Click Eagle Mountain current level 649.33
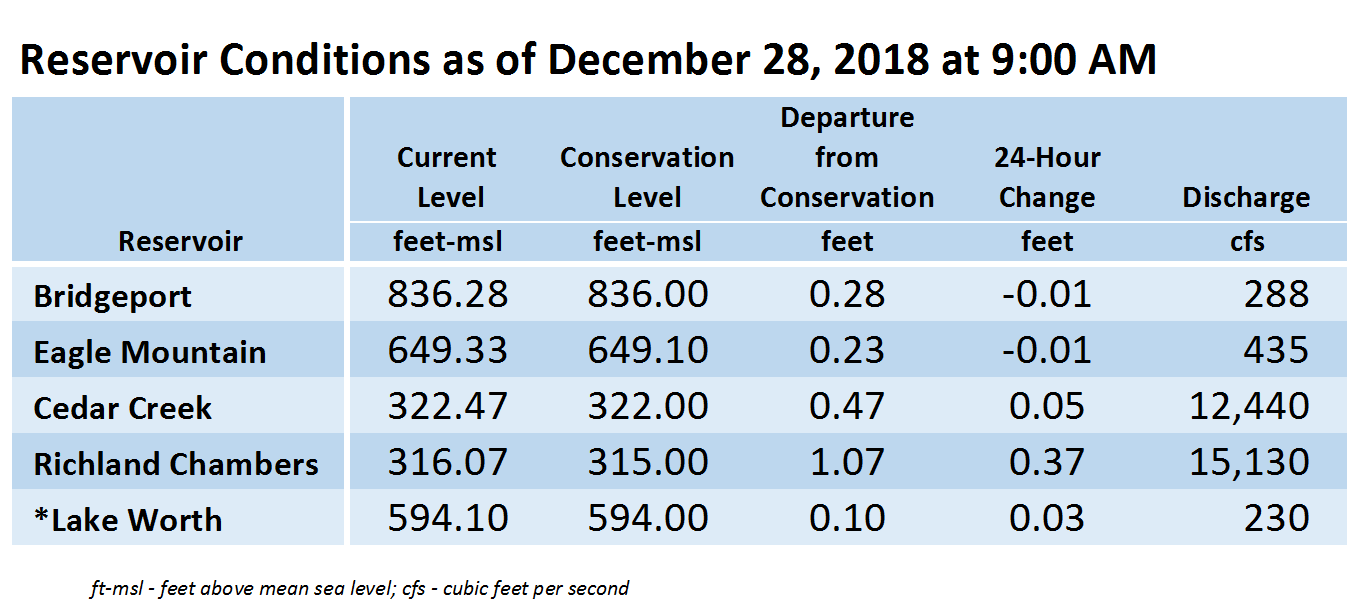The width and height of the screenshot is (1359, 612). pyautogui.click(x=447, y=350)
